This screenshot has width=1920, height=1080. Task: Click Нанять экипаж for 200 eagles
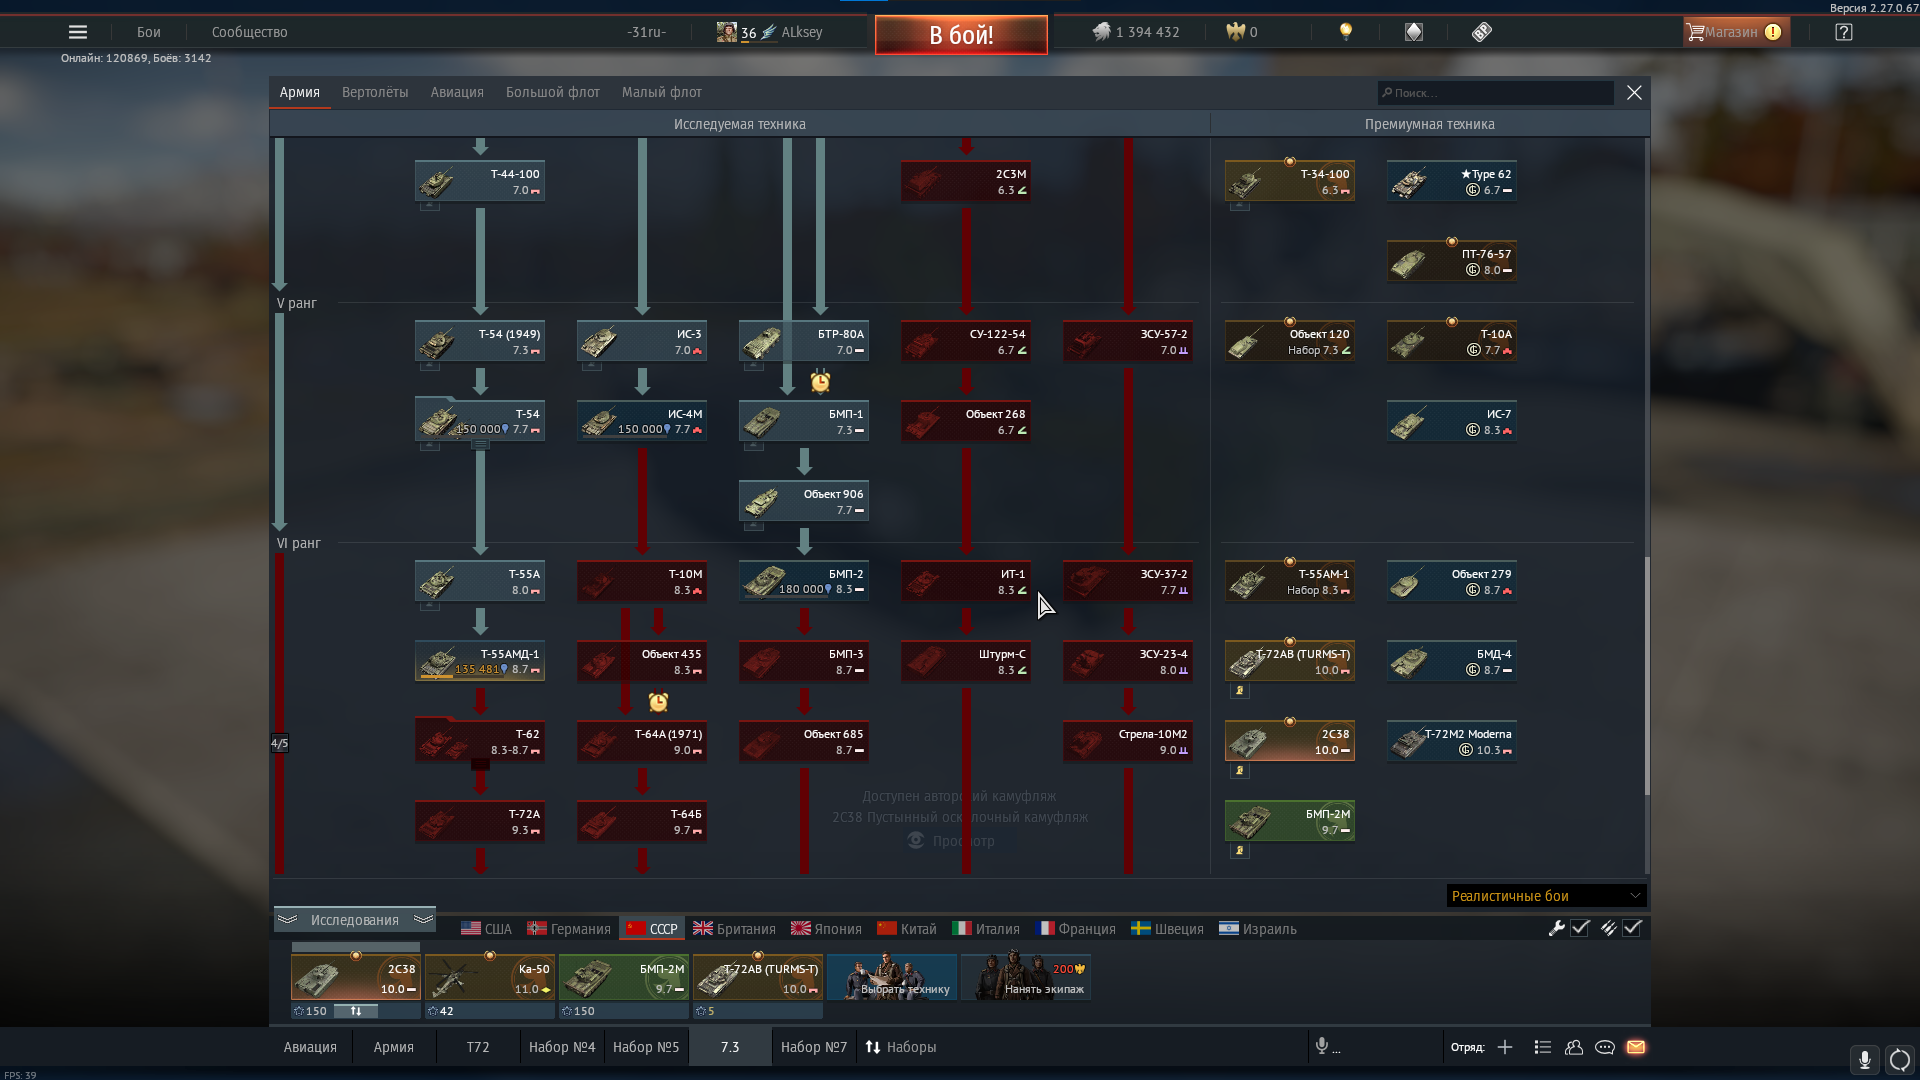(1026, 977)
